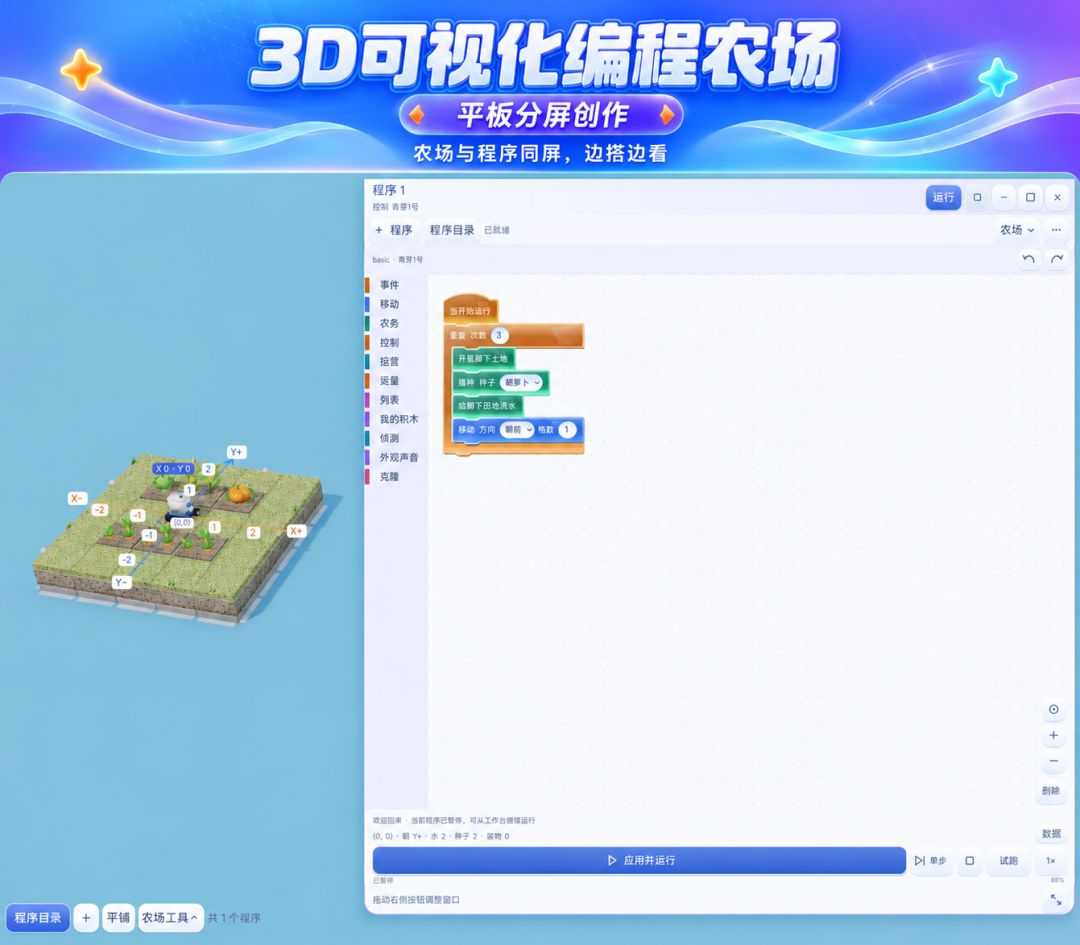Screen dimensions: 1080x945
Task: Edit the repeat count value 3
Action: click(499, 335)
